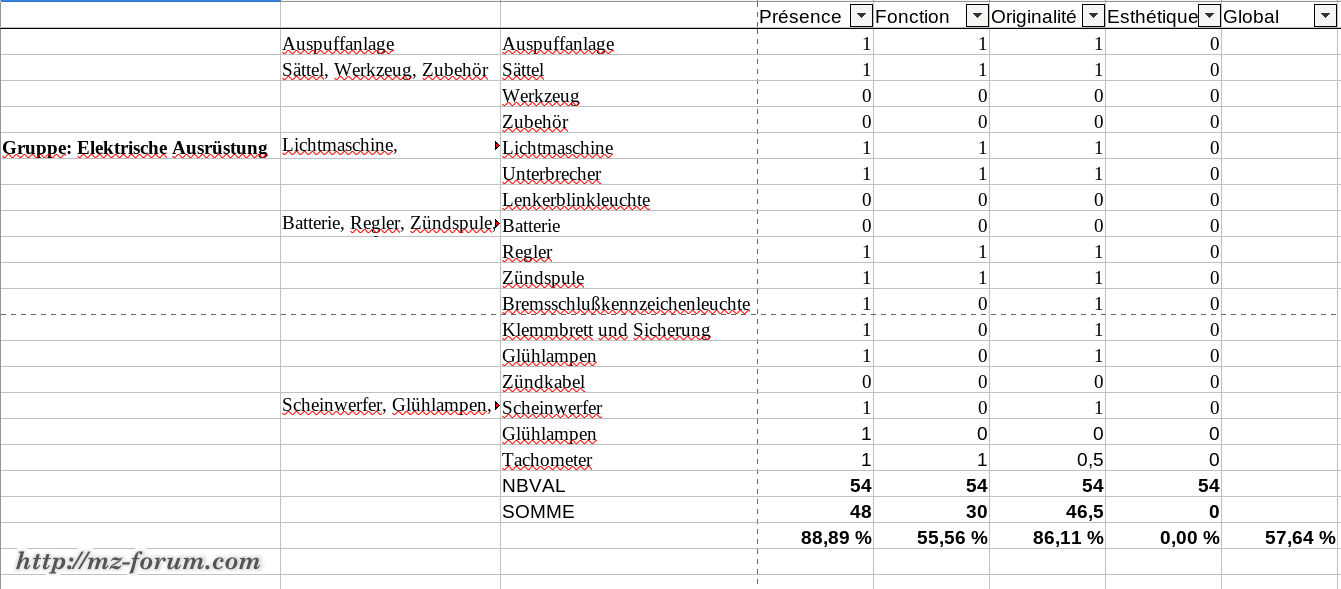Select the Bremsschlußkennzeichenleuchte cell
Image resolution: width=1341 pixels, height=589 pixels.
coord(626,304)
